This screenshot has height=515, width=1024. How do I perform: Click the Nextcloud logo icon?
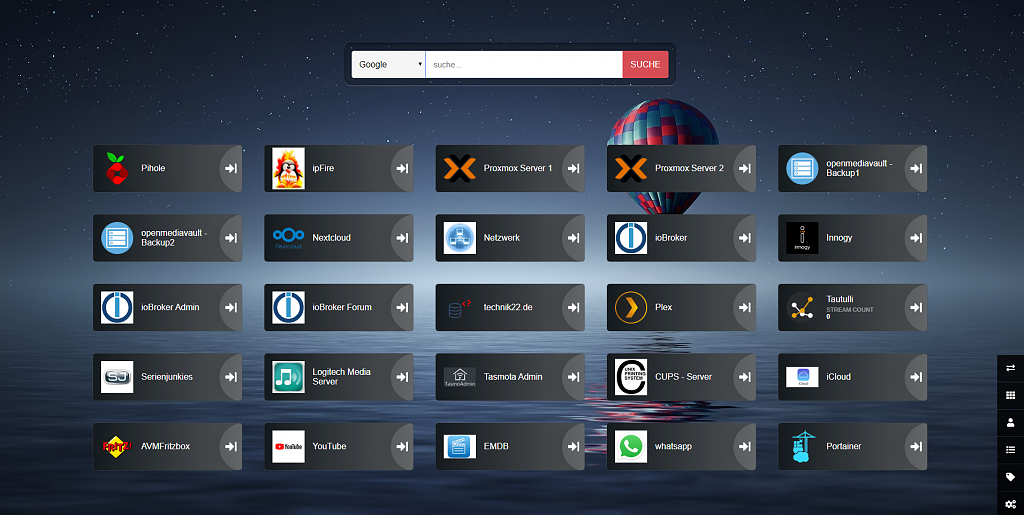coord(288,238)
